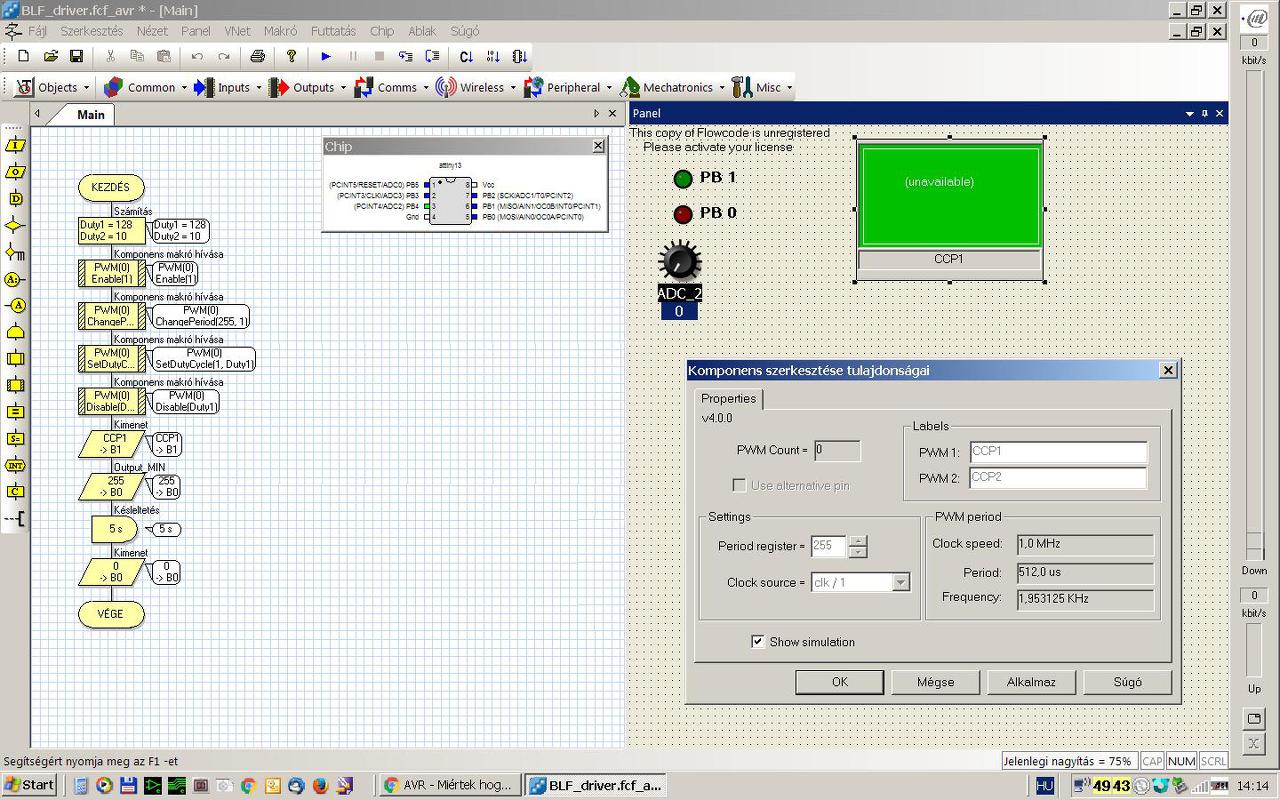This screenshot has width=1280, height=800.
Task: Select the Input icon in the flowchart toolbox
Action: pyautogui.click(x=15, y=145)
